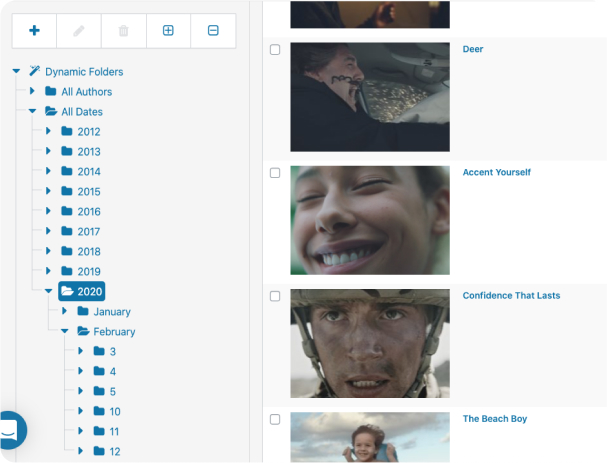Open the Confidence That Lasts title link
Image resolution: width=607 pixels, height=463 pixels.
click(x=511, y=295)
